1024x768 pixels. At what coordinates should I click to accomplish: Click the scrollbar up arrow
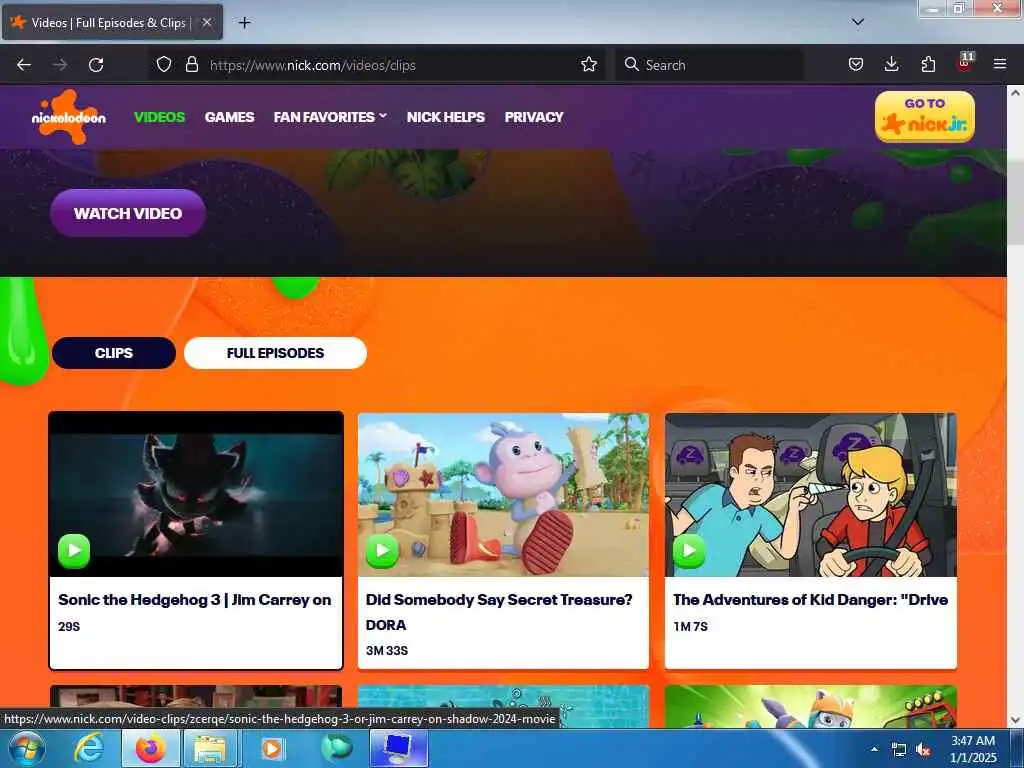(1016, 93)
